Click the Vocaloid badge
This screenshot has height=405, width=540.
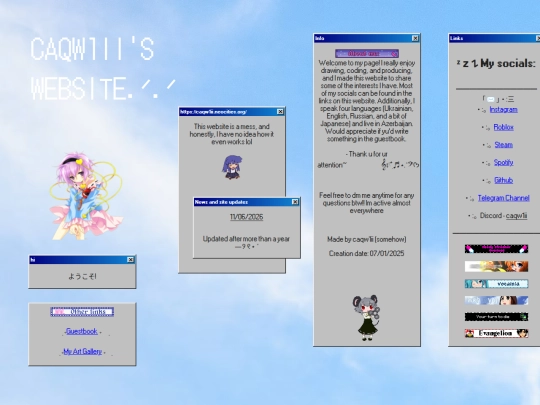tap(496, 284)
